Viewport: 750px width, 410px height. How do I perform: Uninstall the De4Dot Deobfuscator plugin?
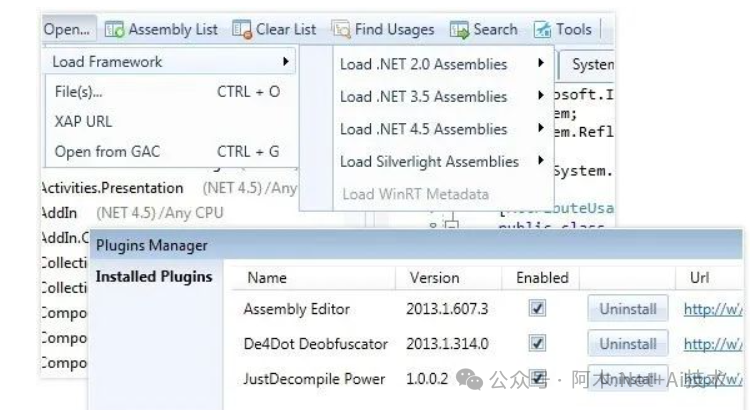pyautogui.click(x=627, y=344)
